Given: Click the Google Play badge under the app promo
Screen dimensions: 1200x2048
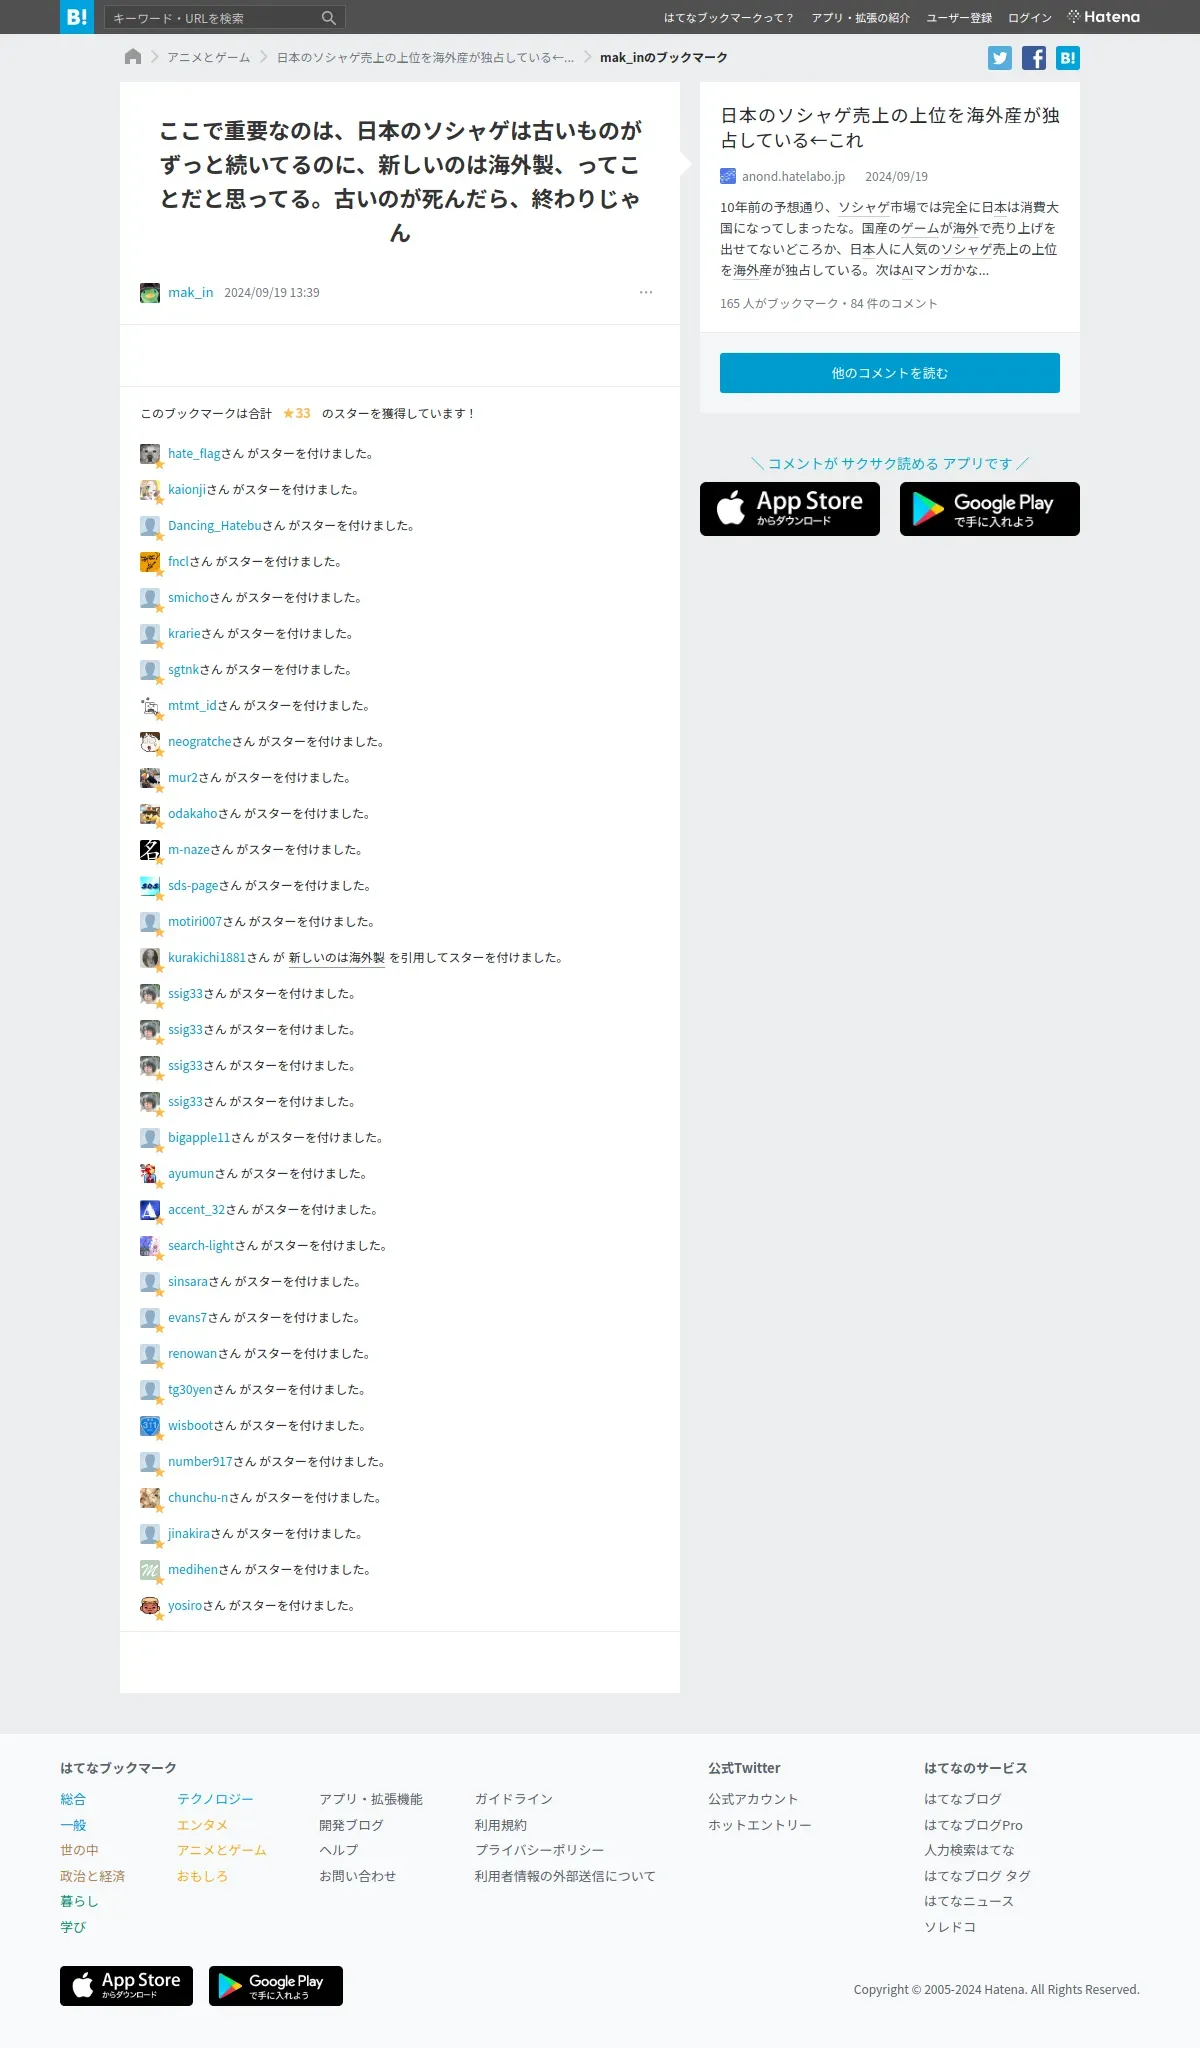Looking at the screenshot, I should (x=990, y=509).
